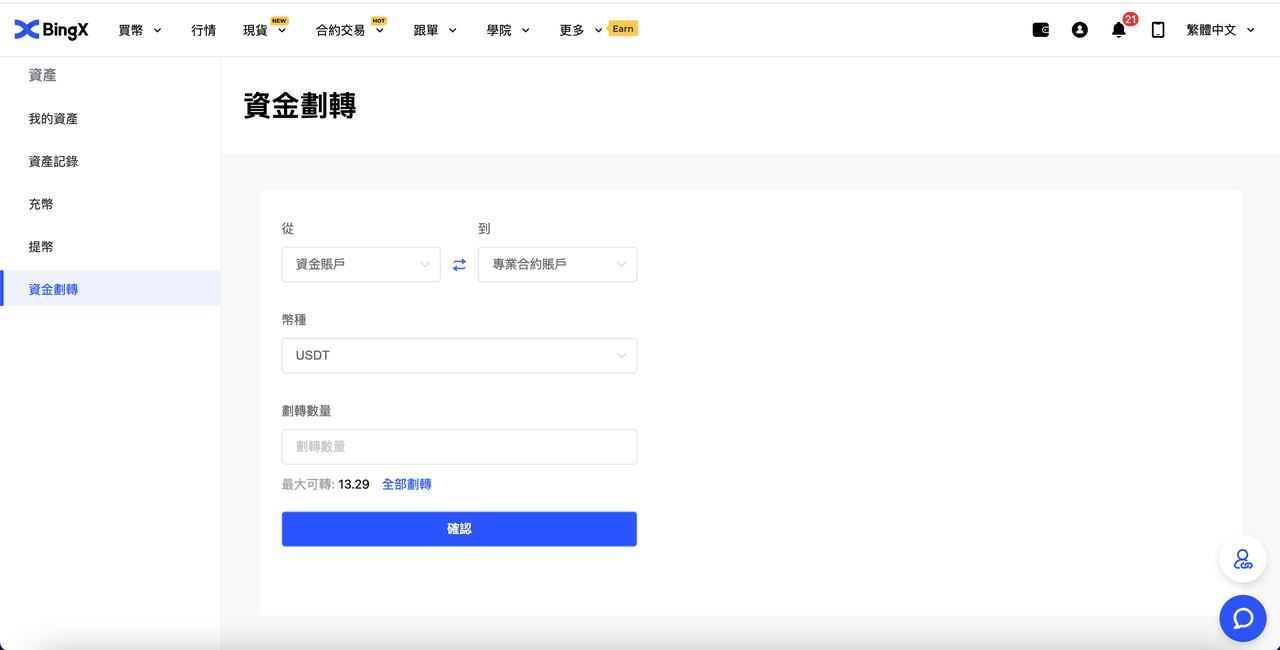Expand the 資金賬戶 source account dropdown
The width and height of the screenshot is (1280, 650).
click(x=361, y=265)
